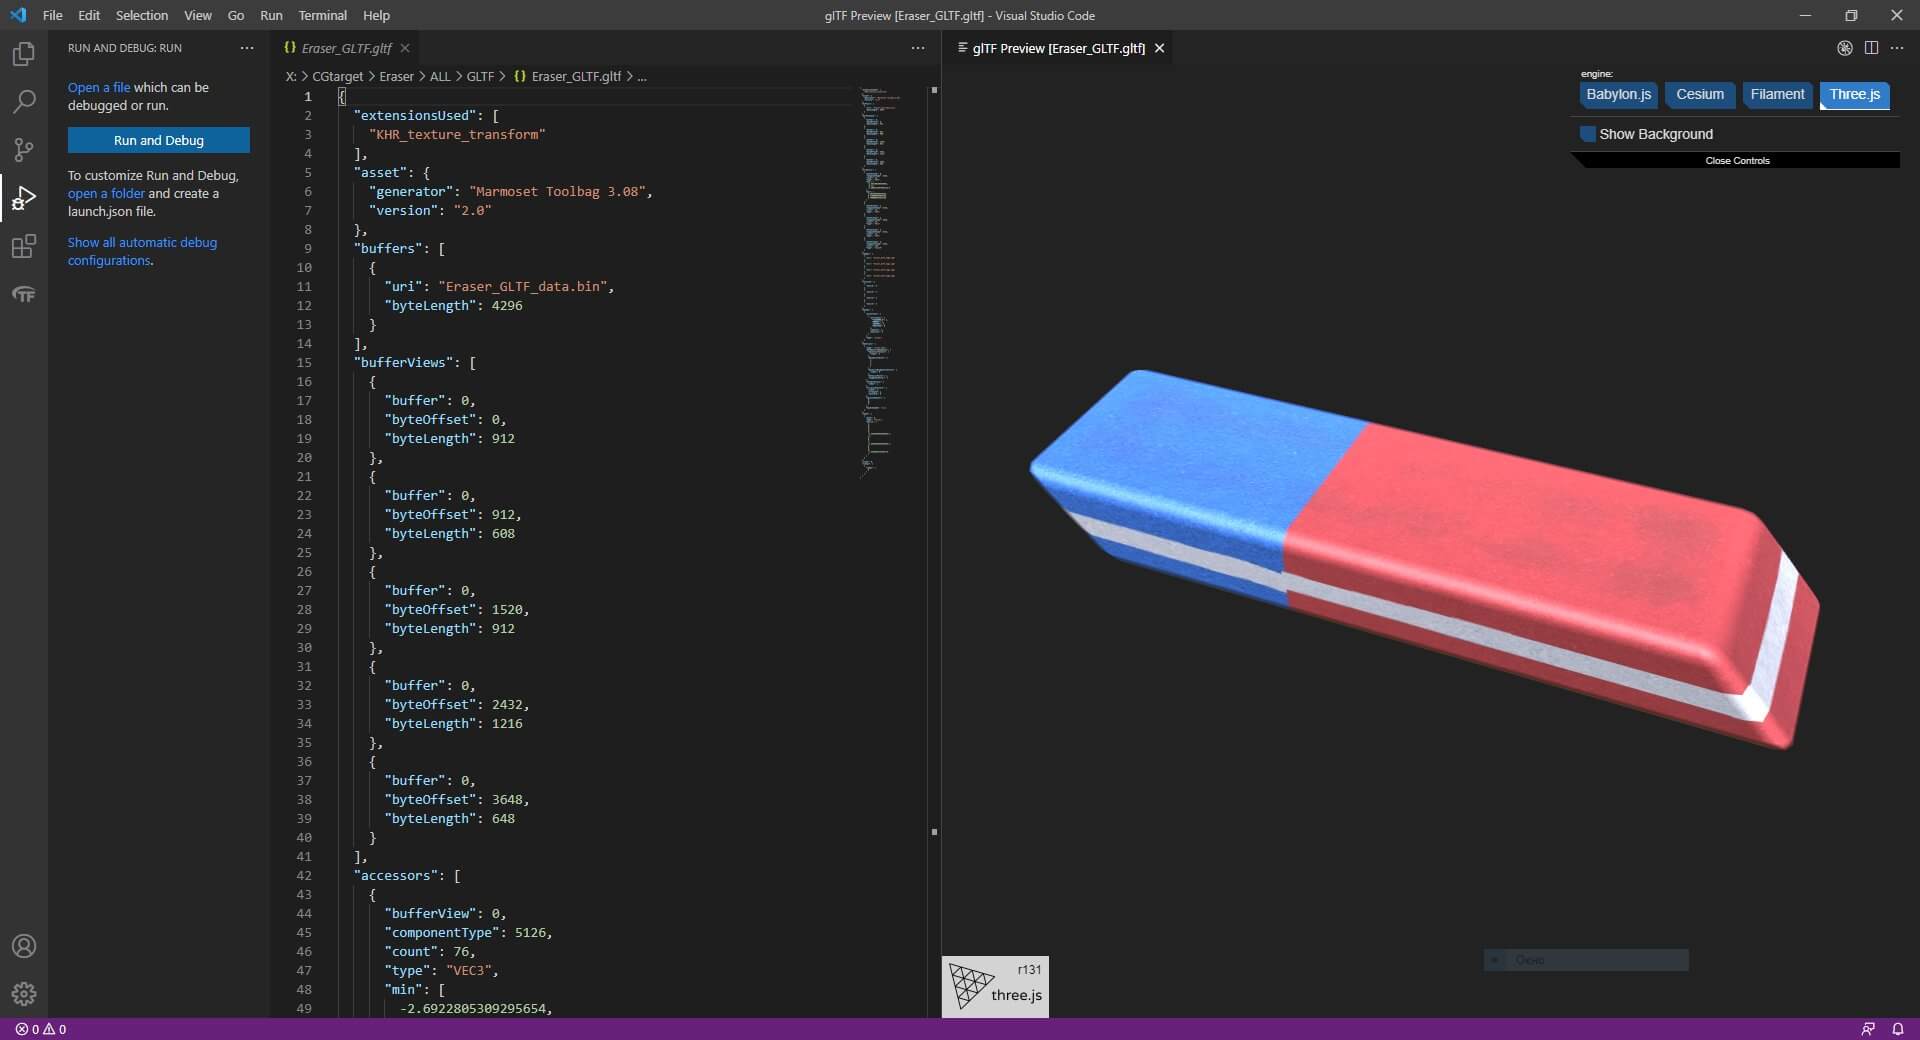This screenshot has width=1920, height=1040.
Task: Select the Babylon.js engine
Action: pyautogui.click(x=1618, y=95)
